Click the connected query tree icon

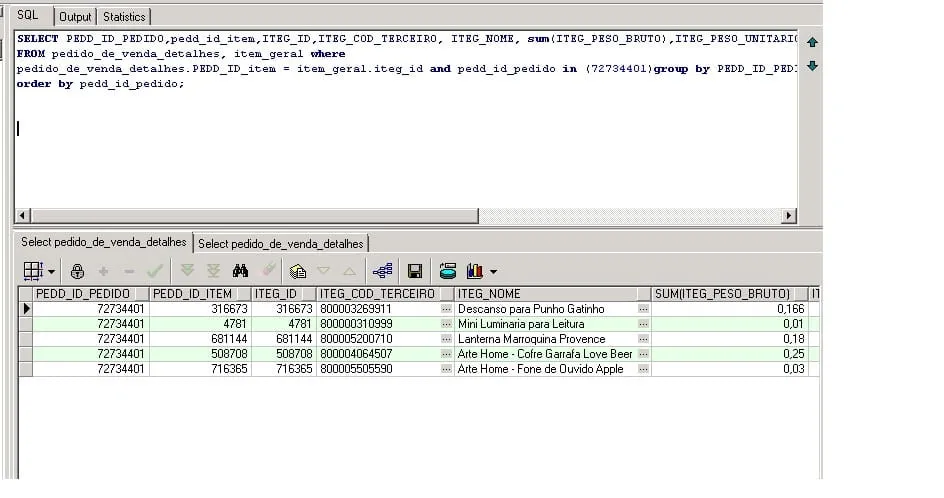(382, 271)
